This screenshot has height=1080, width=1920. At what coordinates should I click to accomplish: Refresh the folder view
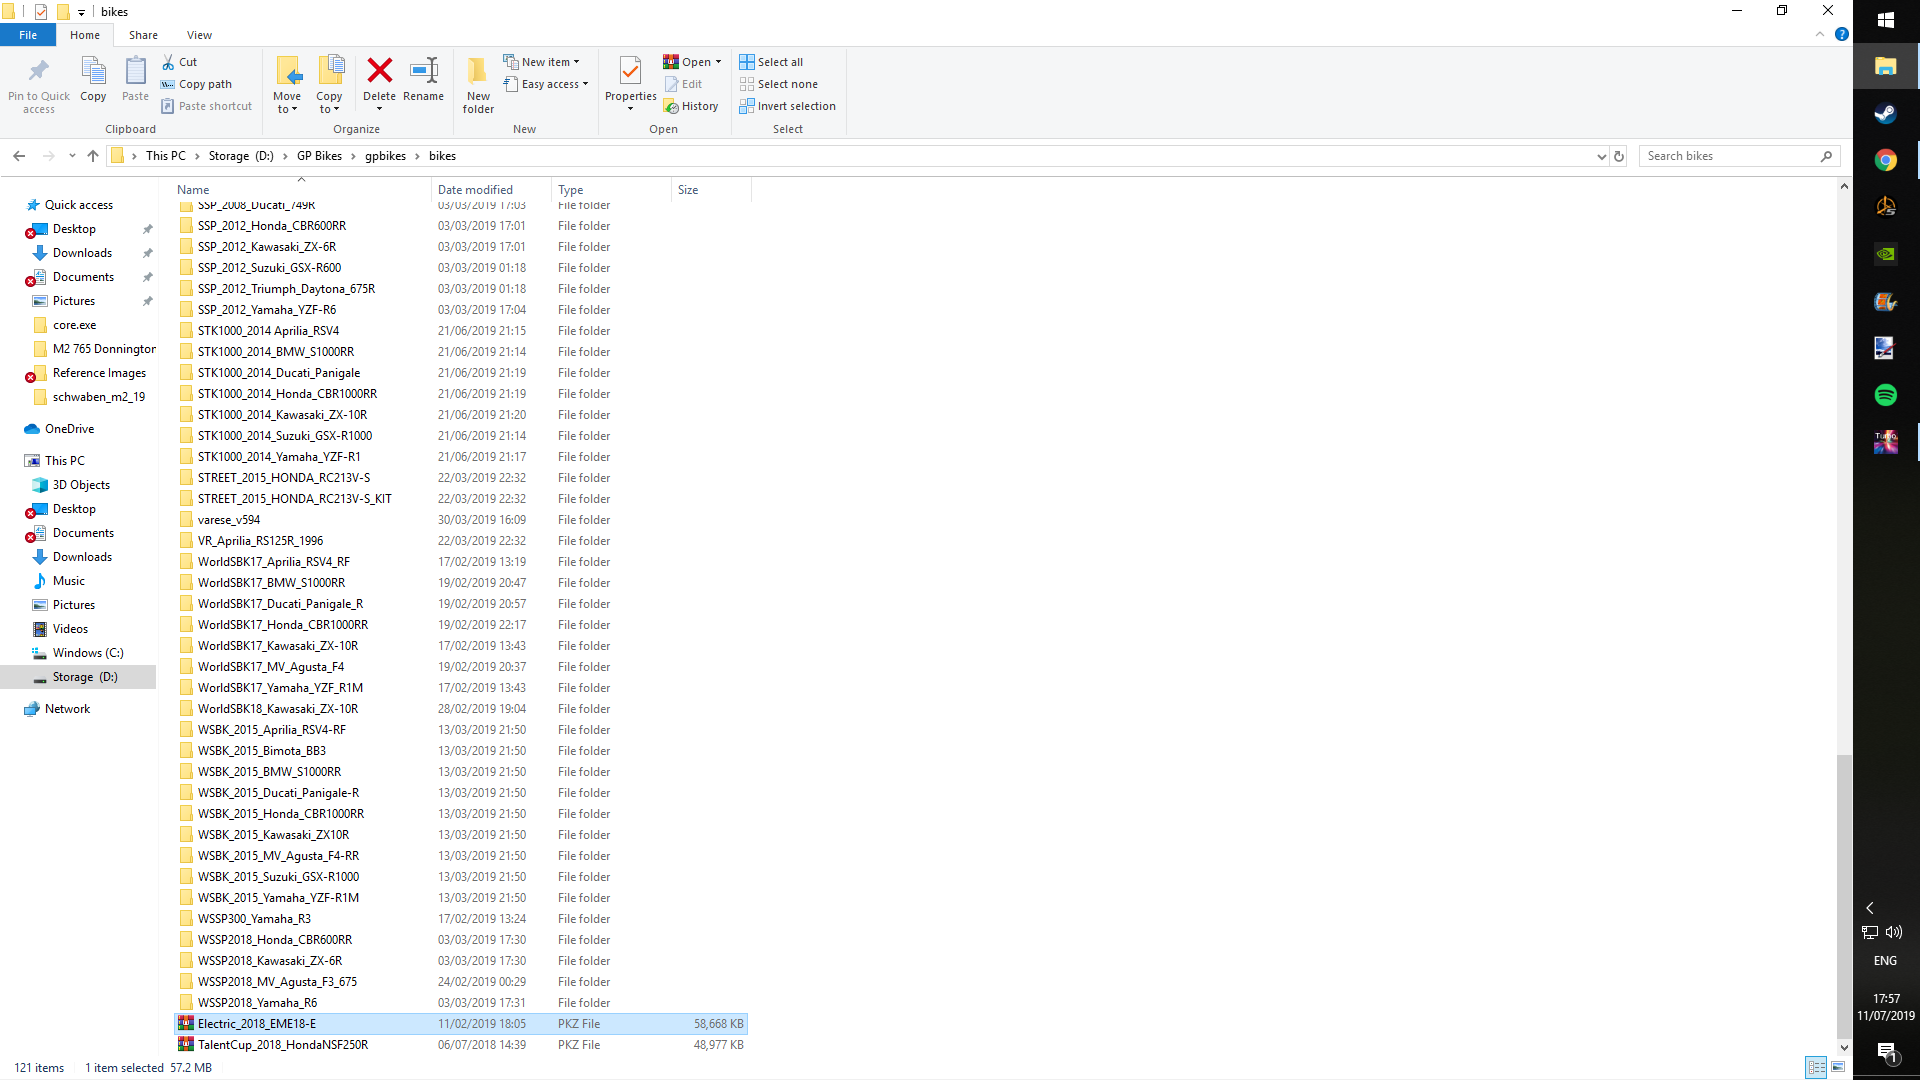pos(1619,156)
